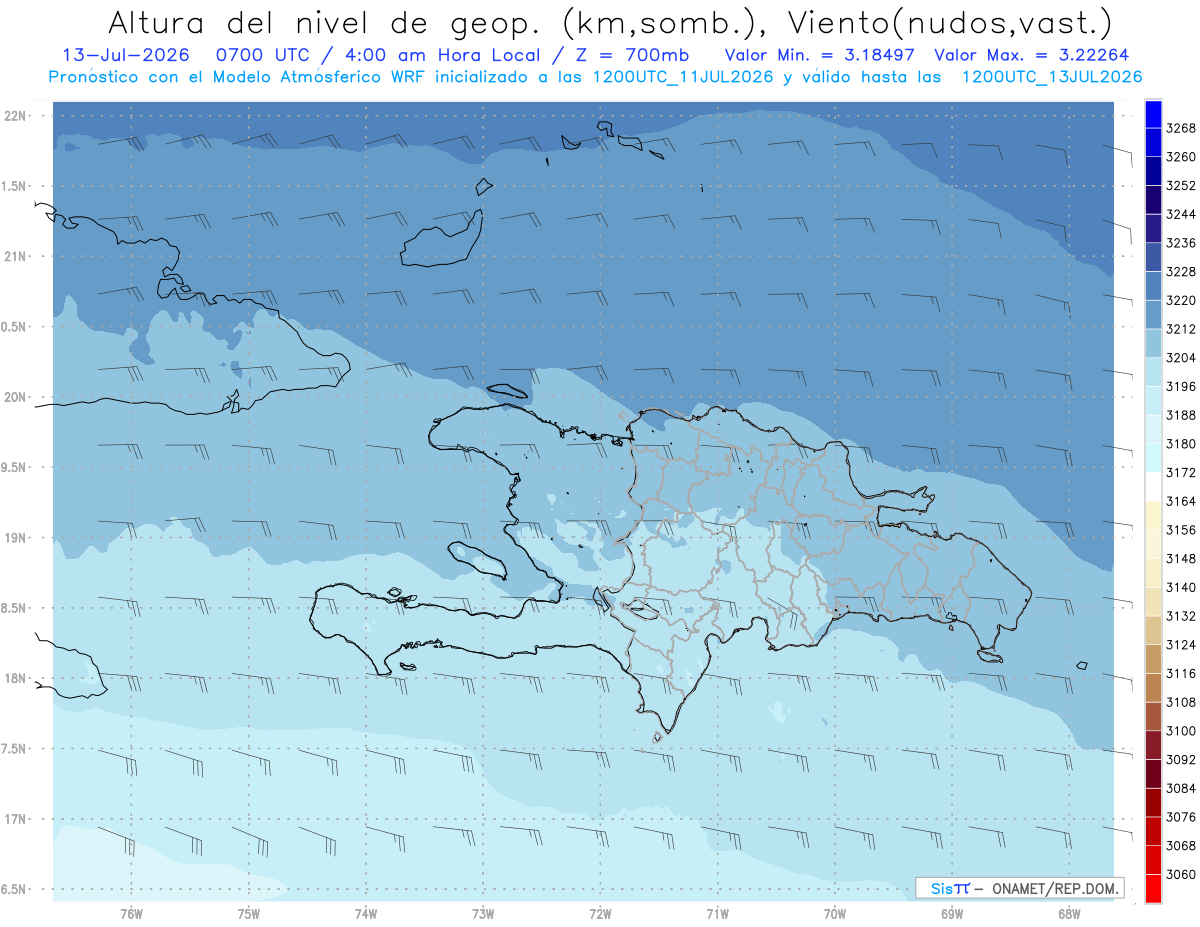
Task: Click the '70W' longitude axis label
Action: tap(835, 913)
